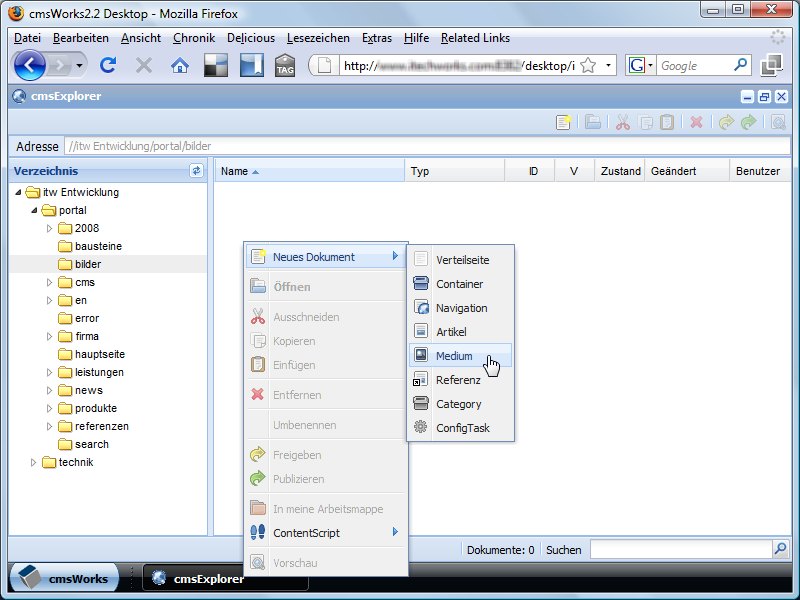
Task: Click the TAG toolbar icon
Action: (x=285, y=66)
